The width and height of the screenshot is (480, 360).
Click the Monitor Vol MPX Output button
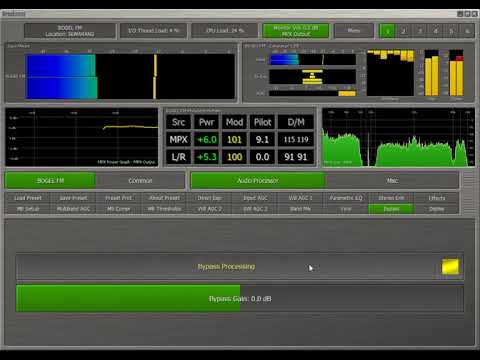pos(296,31)
